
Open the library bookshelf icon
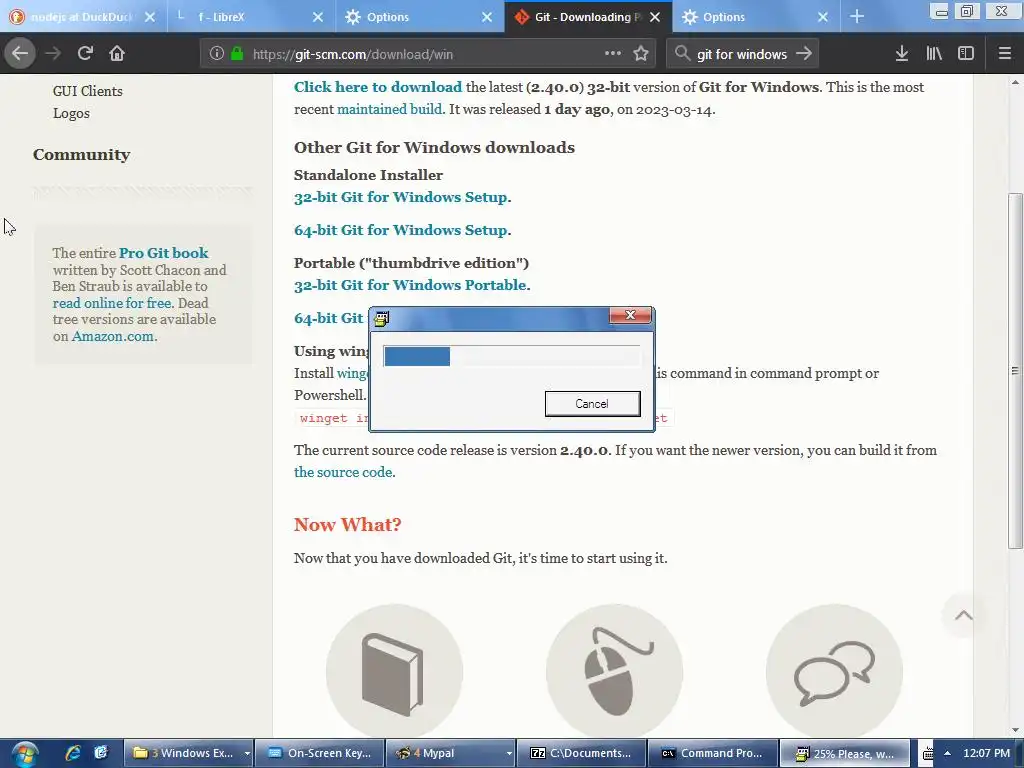click(x=934, y=54)
